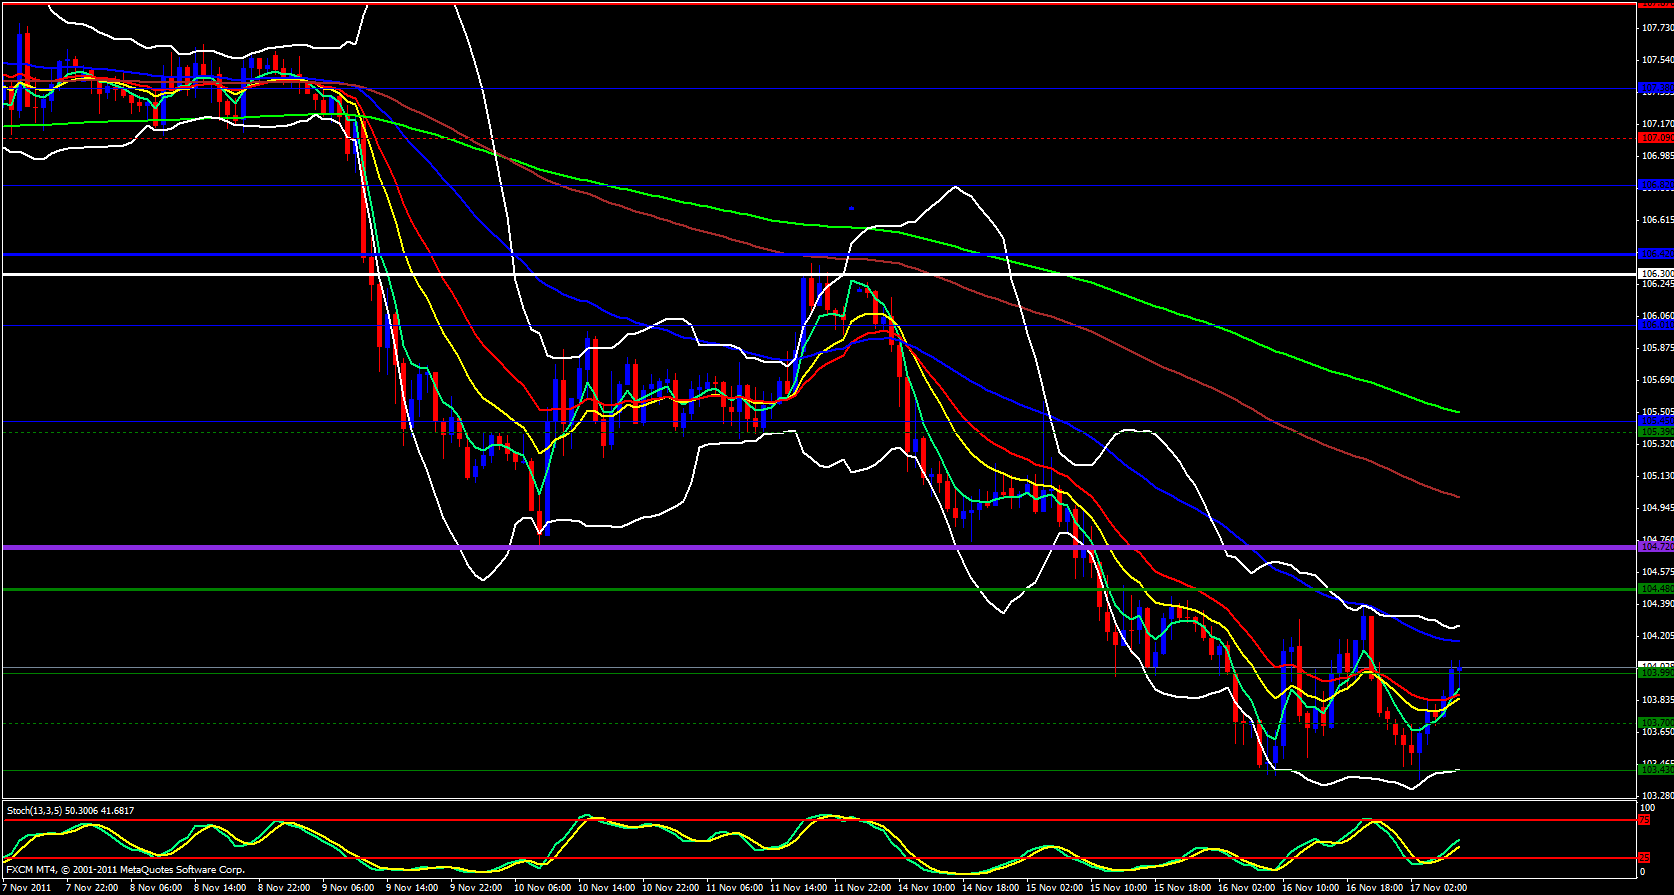Image resolution: width=1674 pixels, height=895 pixels.
Task: Click the 7 Nov 2011 date label
Action: pos(27,887)
